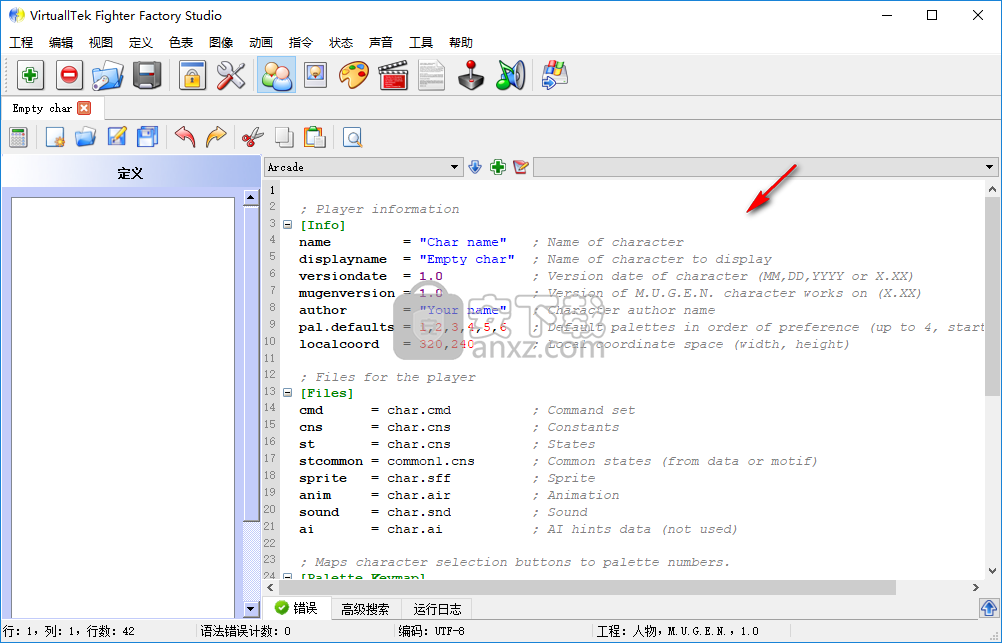Open the Arcade dropdown list
This screenshot has width=1002, height=643.
pyautogui.click(x=455, y=167)
